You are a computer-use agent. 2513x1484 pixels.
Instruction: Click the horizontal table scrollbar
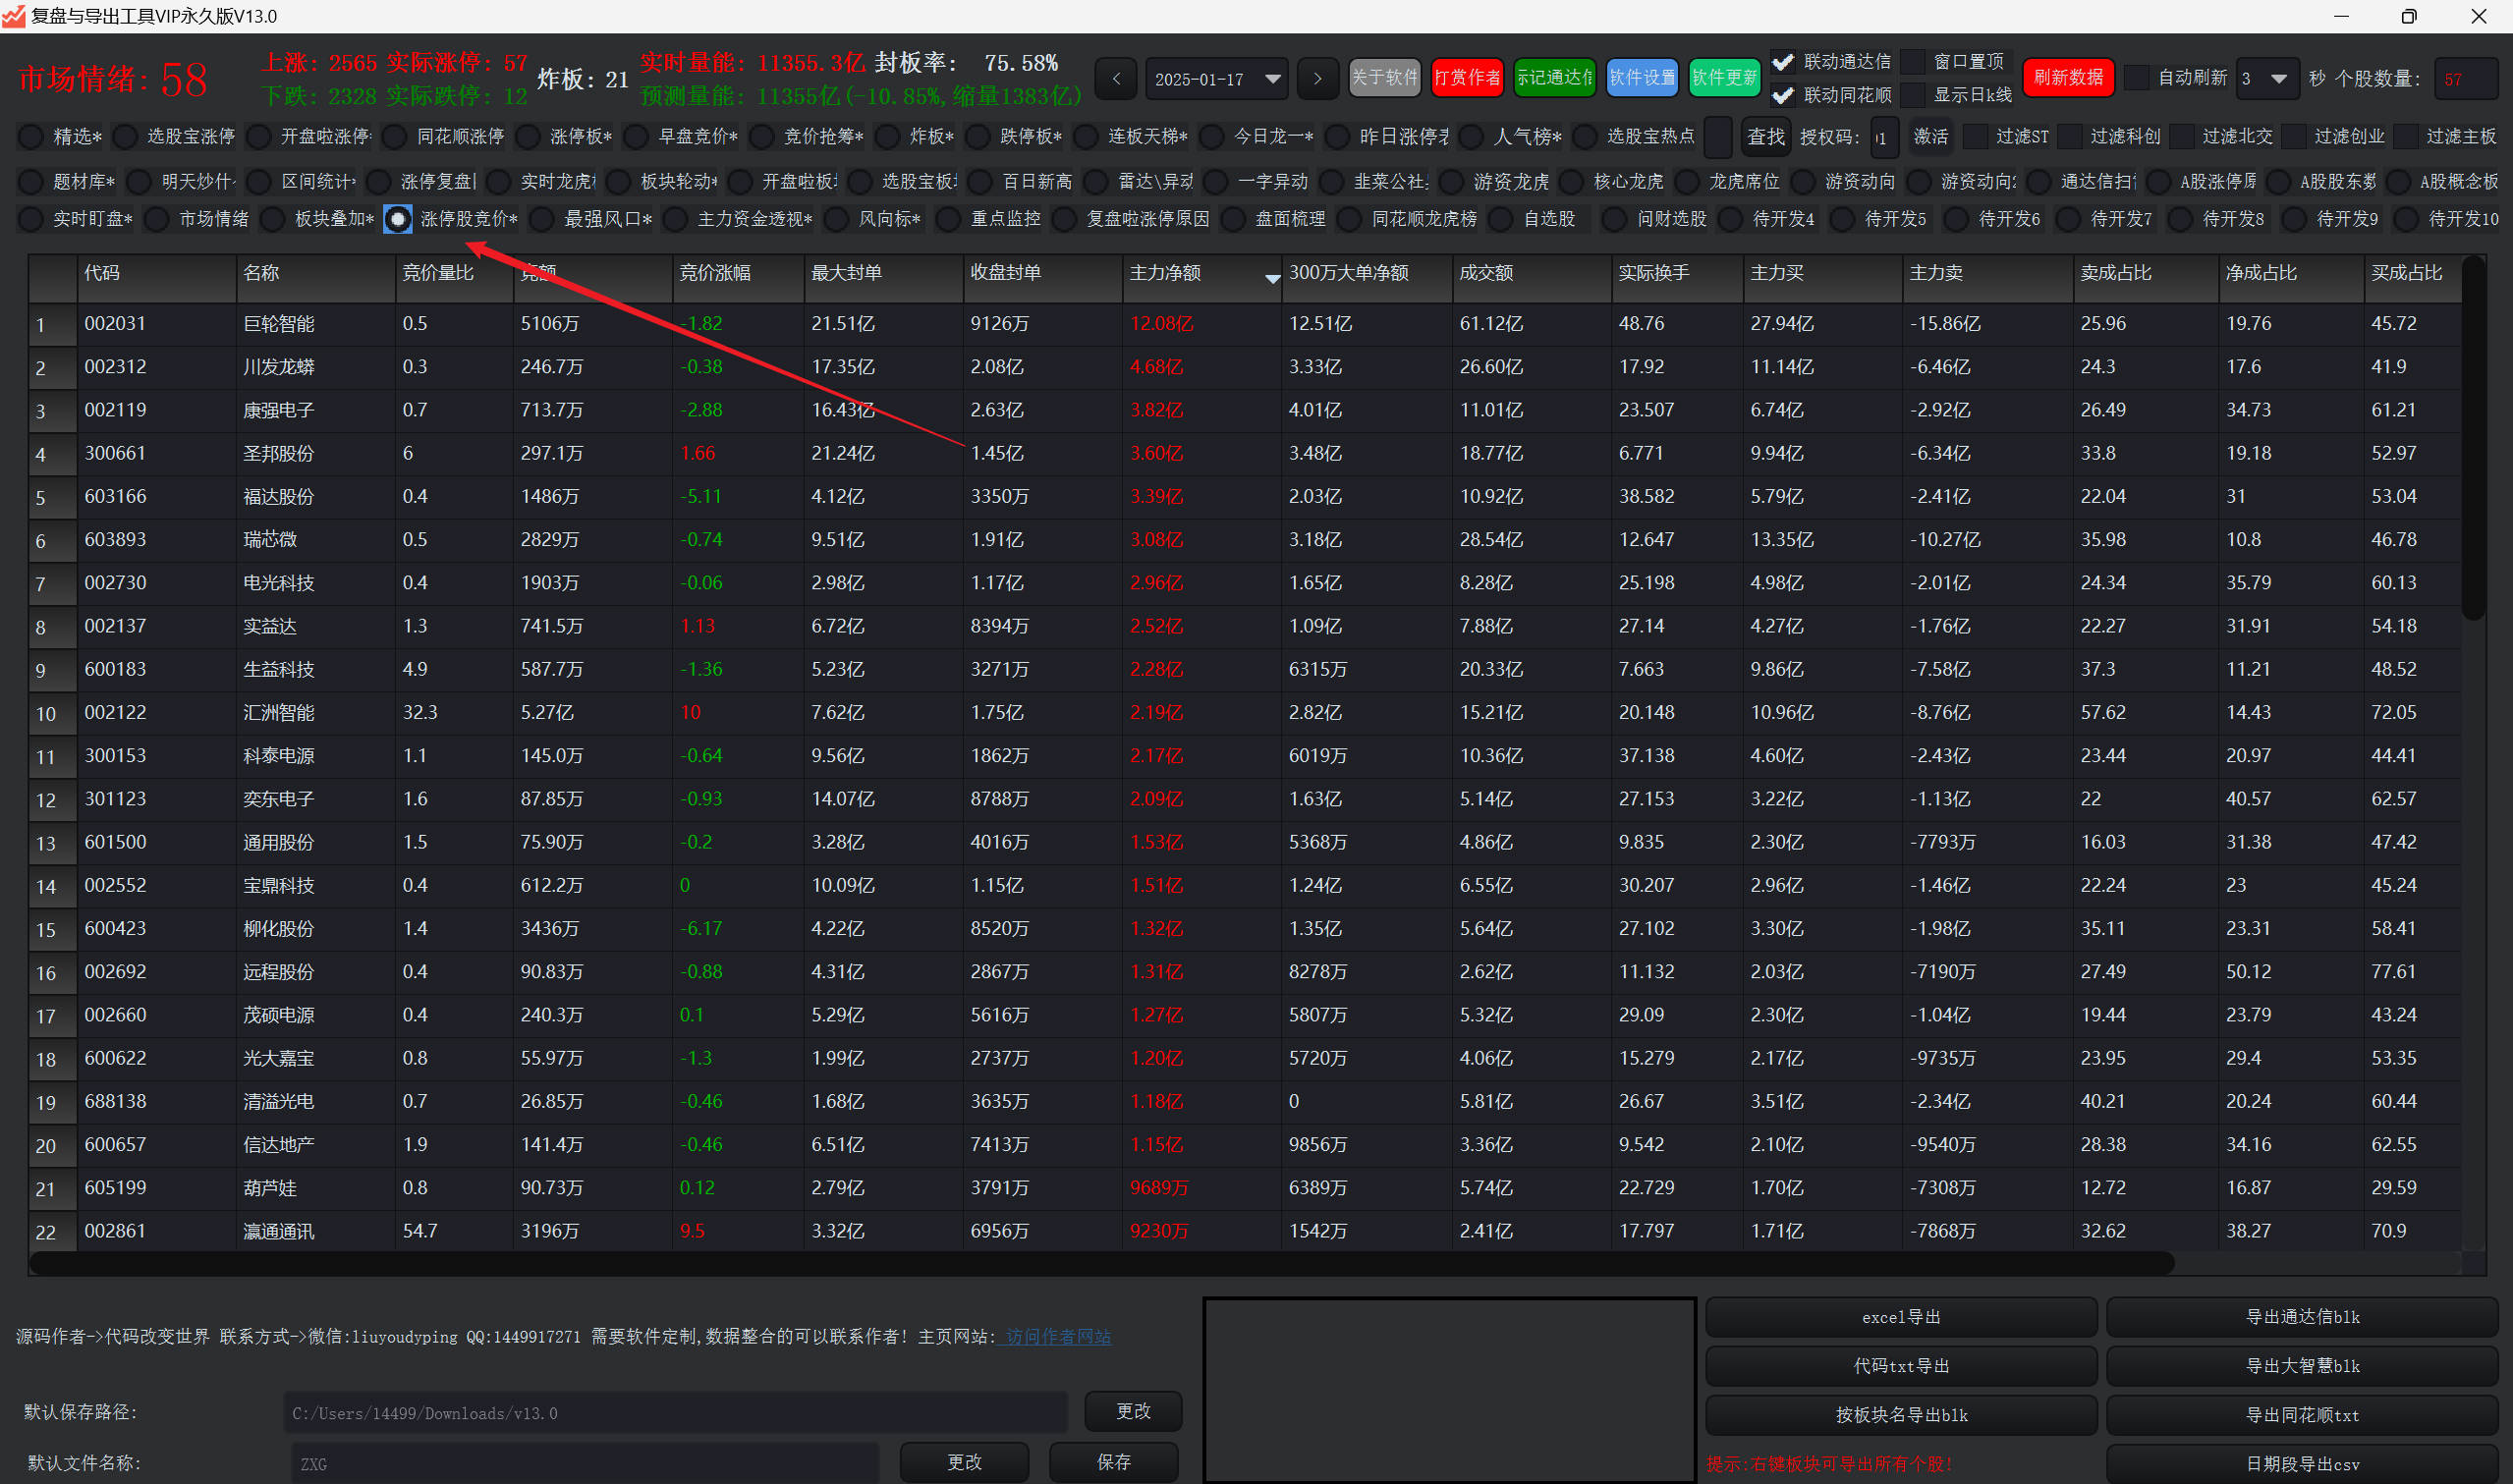1100,1263
